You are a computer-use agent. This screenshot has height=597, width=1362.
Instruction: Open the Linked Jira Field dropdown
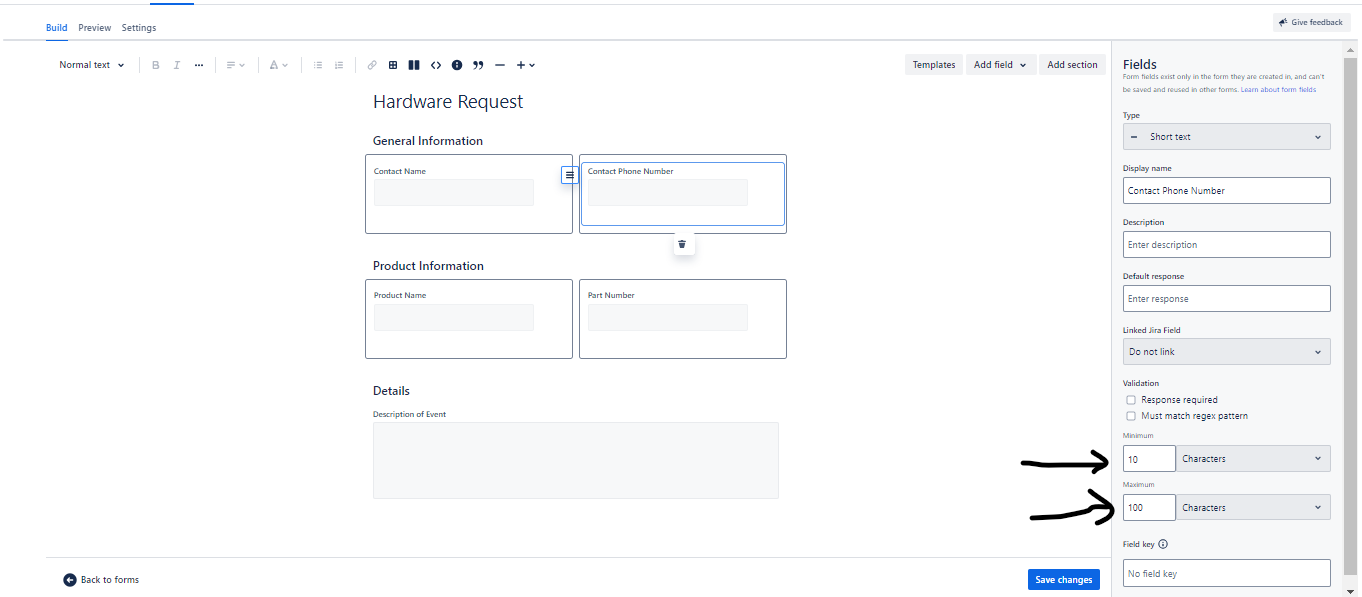pos(1226,351)
